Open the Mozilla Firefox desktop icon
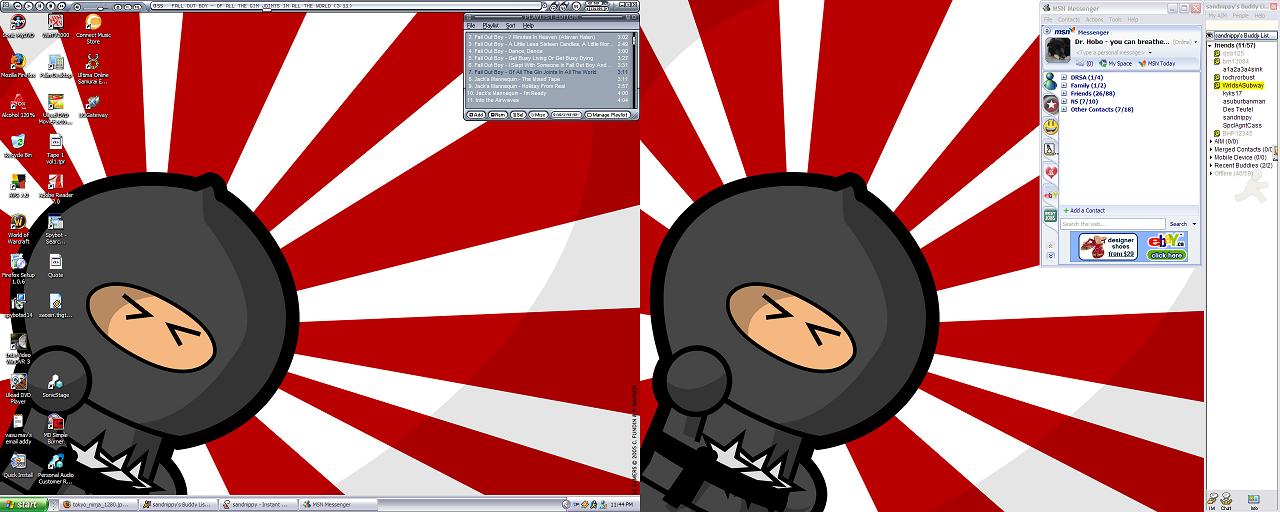Screen dimensions: 1280x512 point(17,62)
